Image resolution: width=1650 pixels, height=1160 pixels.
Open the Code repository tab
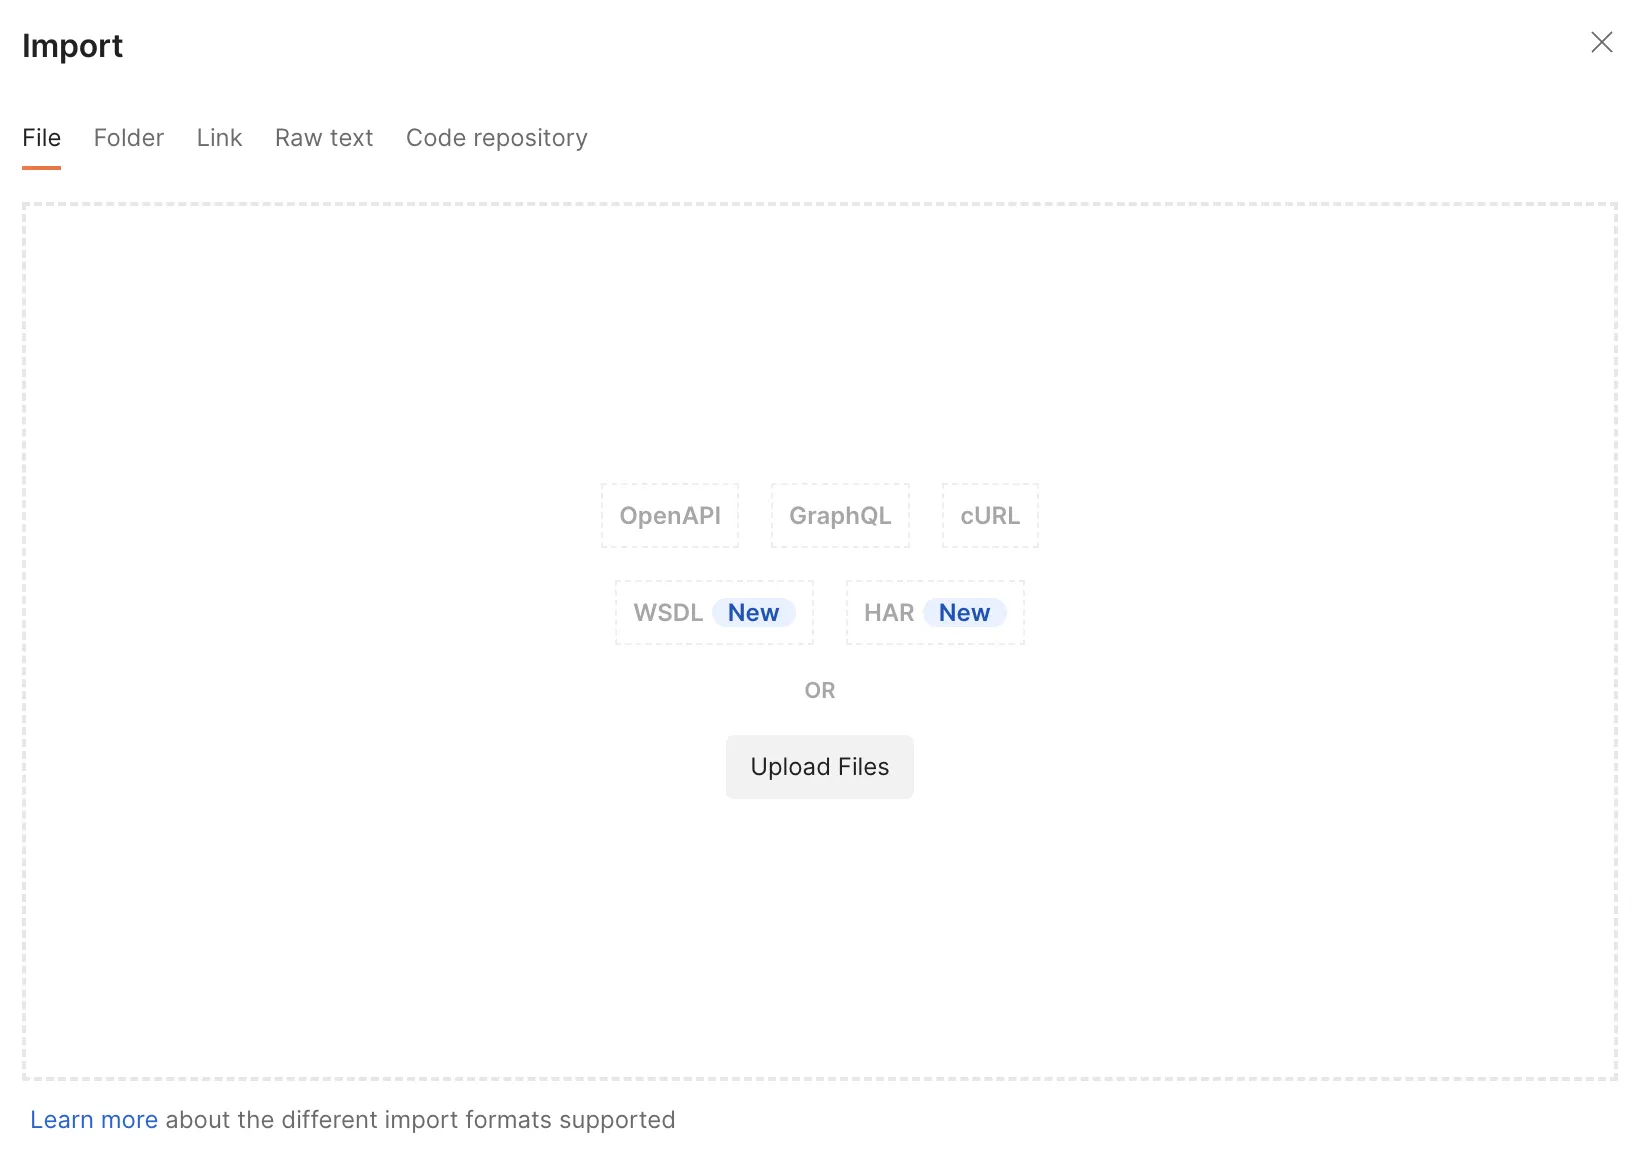(497, 138)
